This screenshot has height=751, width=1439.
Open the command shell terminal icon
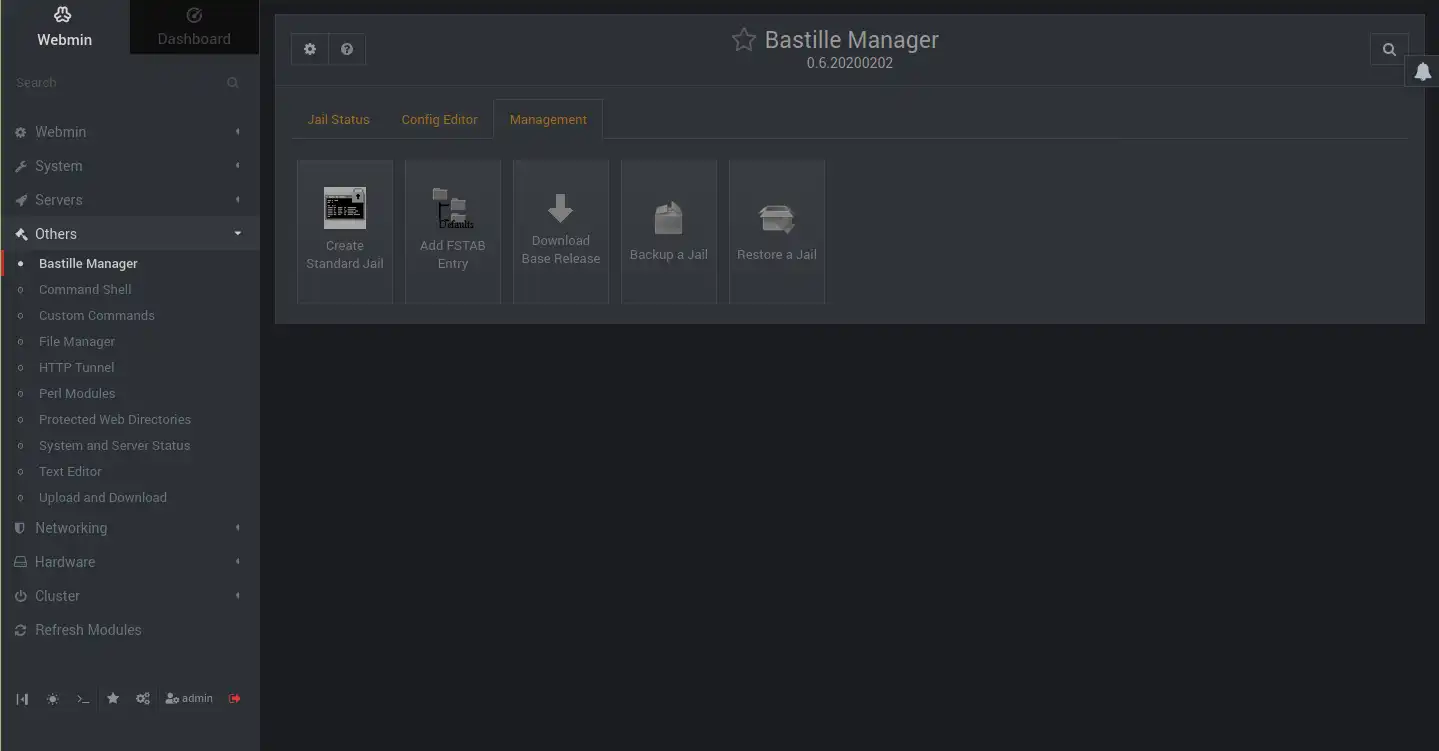coord(83,699)
